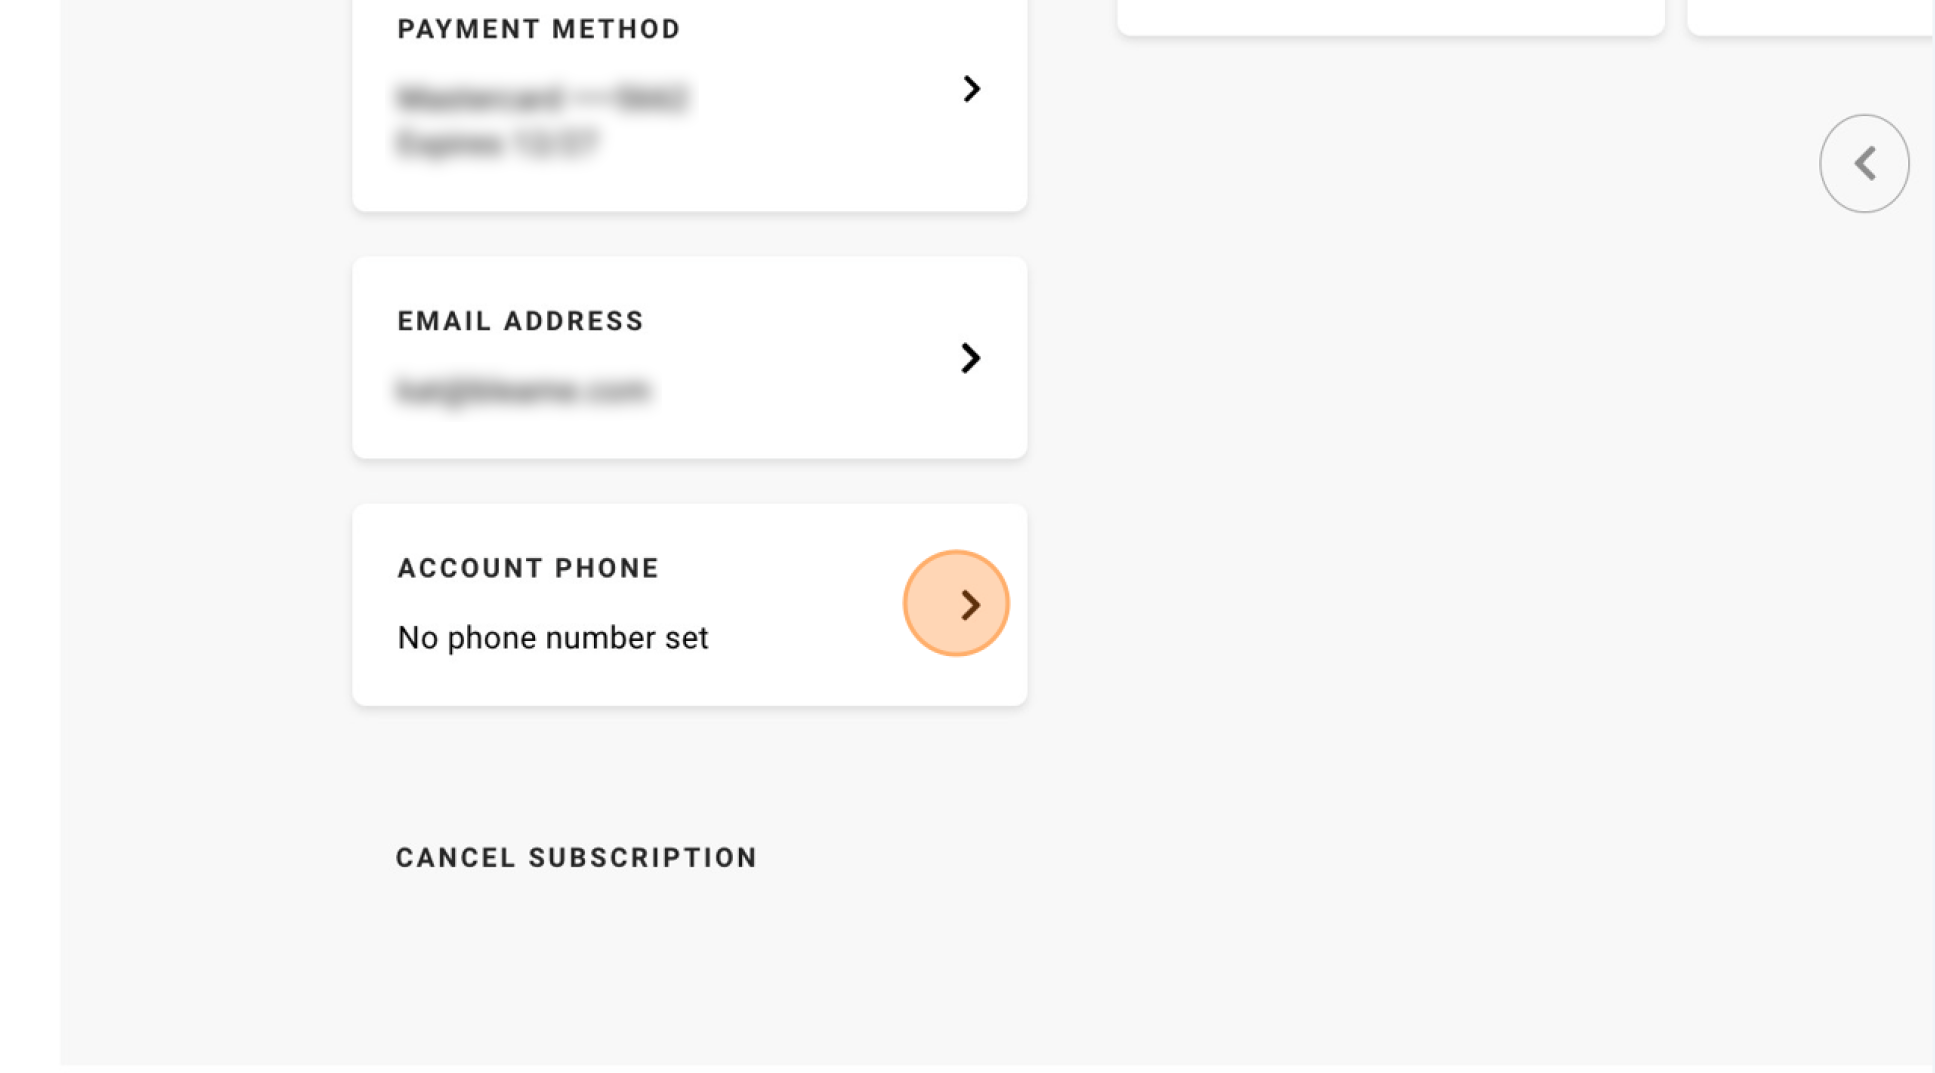Open the Email Address card
This screenshot has height=1073, width=1935.
(690, 358)
